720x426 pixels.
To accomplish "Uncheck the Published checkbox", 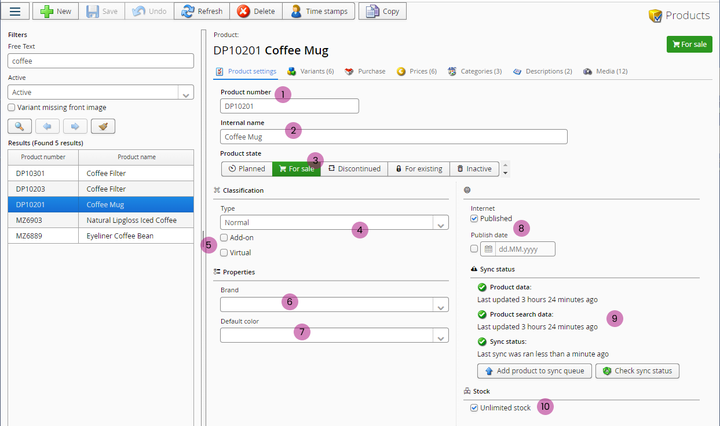I will tap(475, 218).
